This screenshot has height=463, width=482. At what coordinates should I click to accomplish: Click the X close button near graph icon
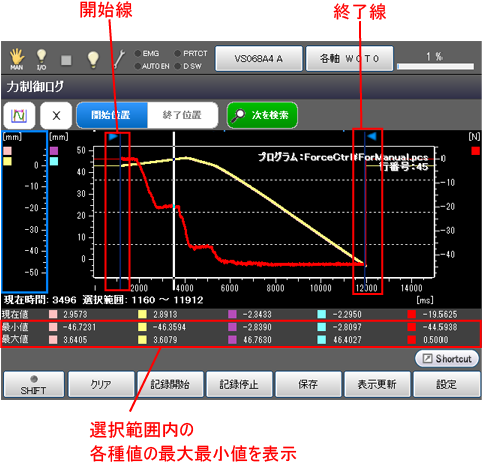click(x=56, y=115)
